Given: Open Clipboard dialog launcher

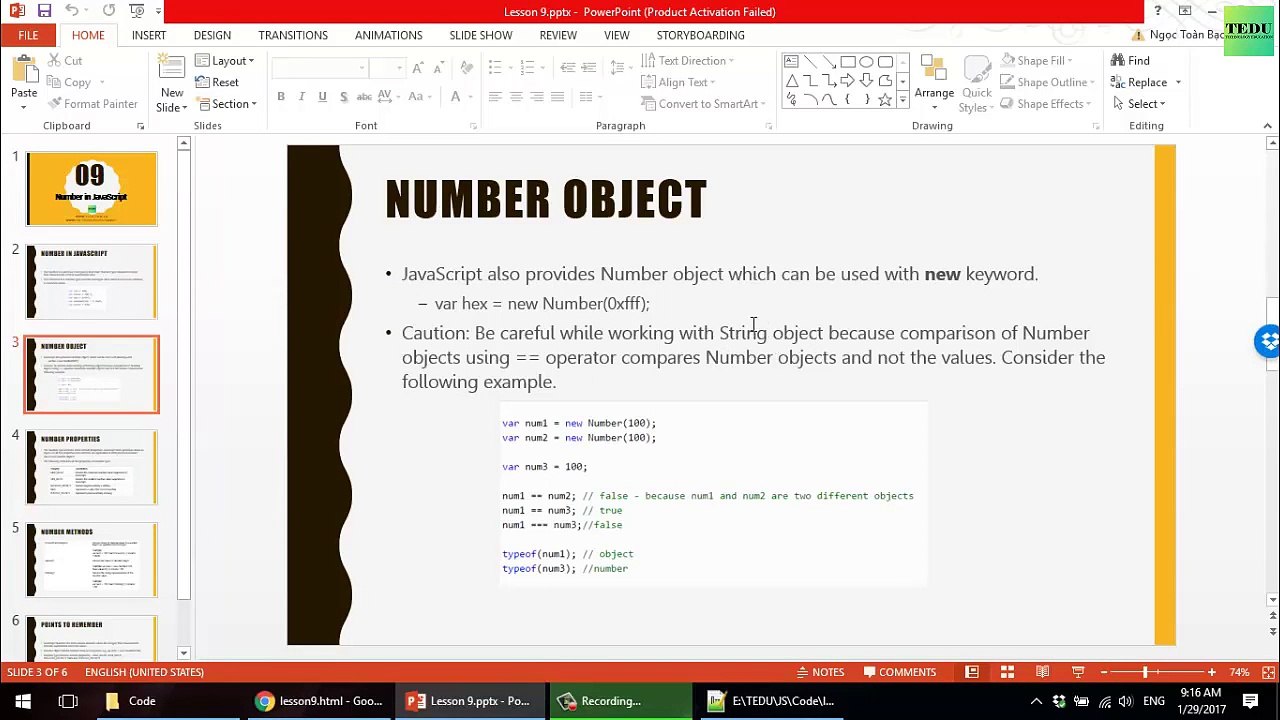Looking at the screenshot, I should coord(140,126).
